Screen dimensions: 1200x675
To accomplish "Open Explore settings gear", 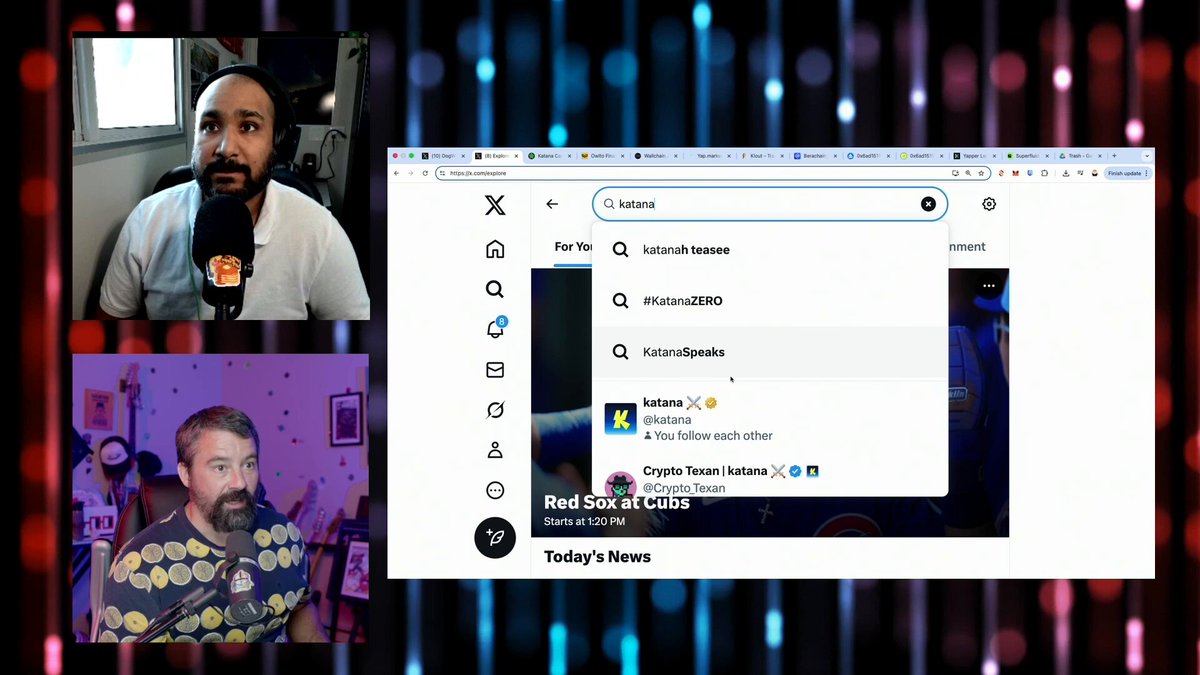I will point(989,204).
